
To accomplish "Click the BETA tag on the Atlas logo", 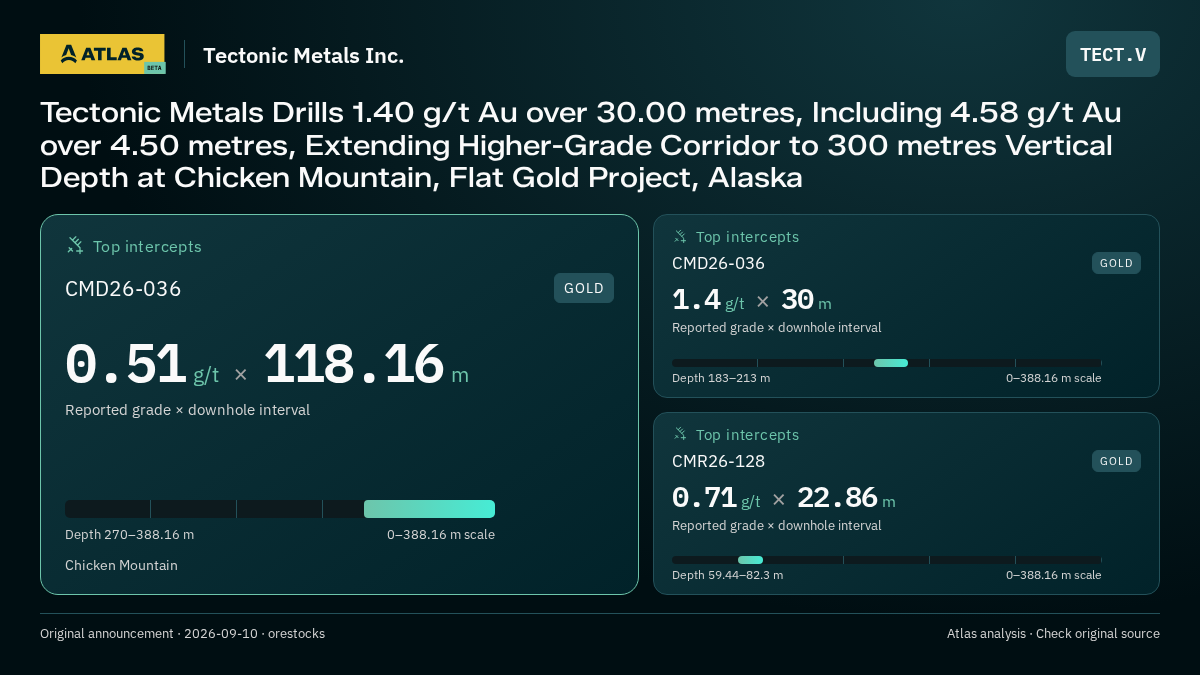I will [x=154, y=68].
